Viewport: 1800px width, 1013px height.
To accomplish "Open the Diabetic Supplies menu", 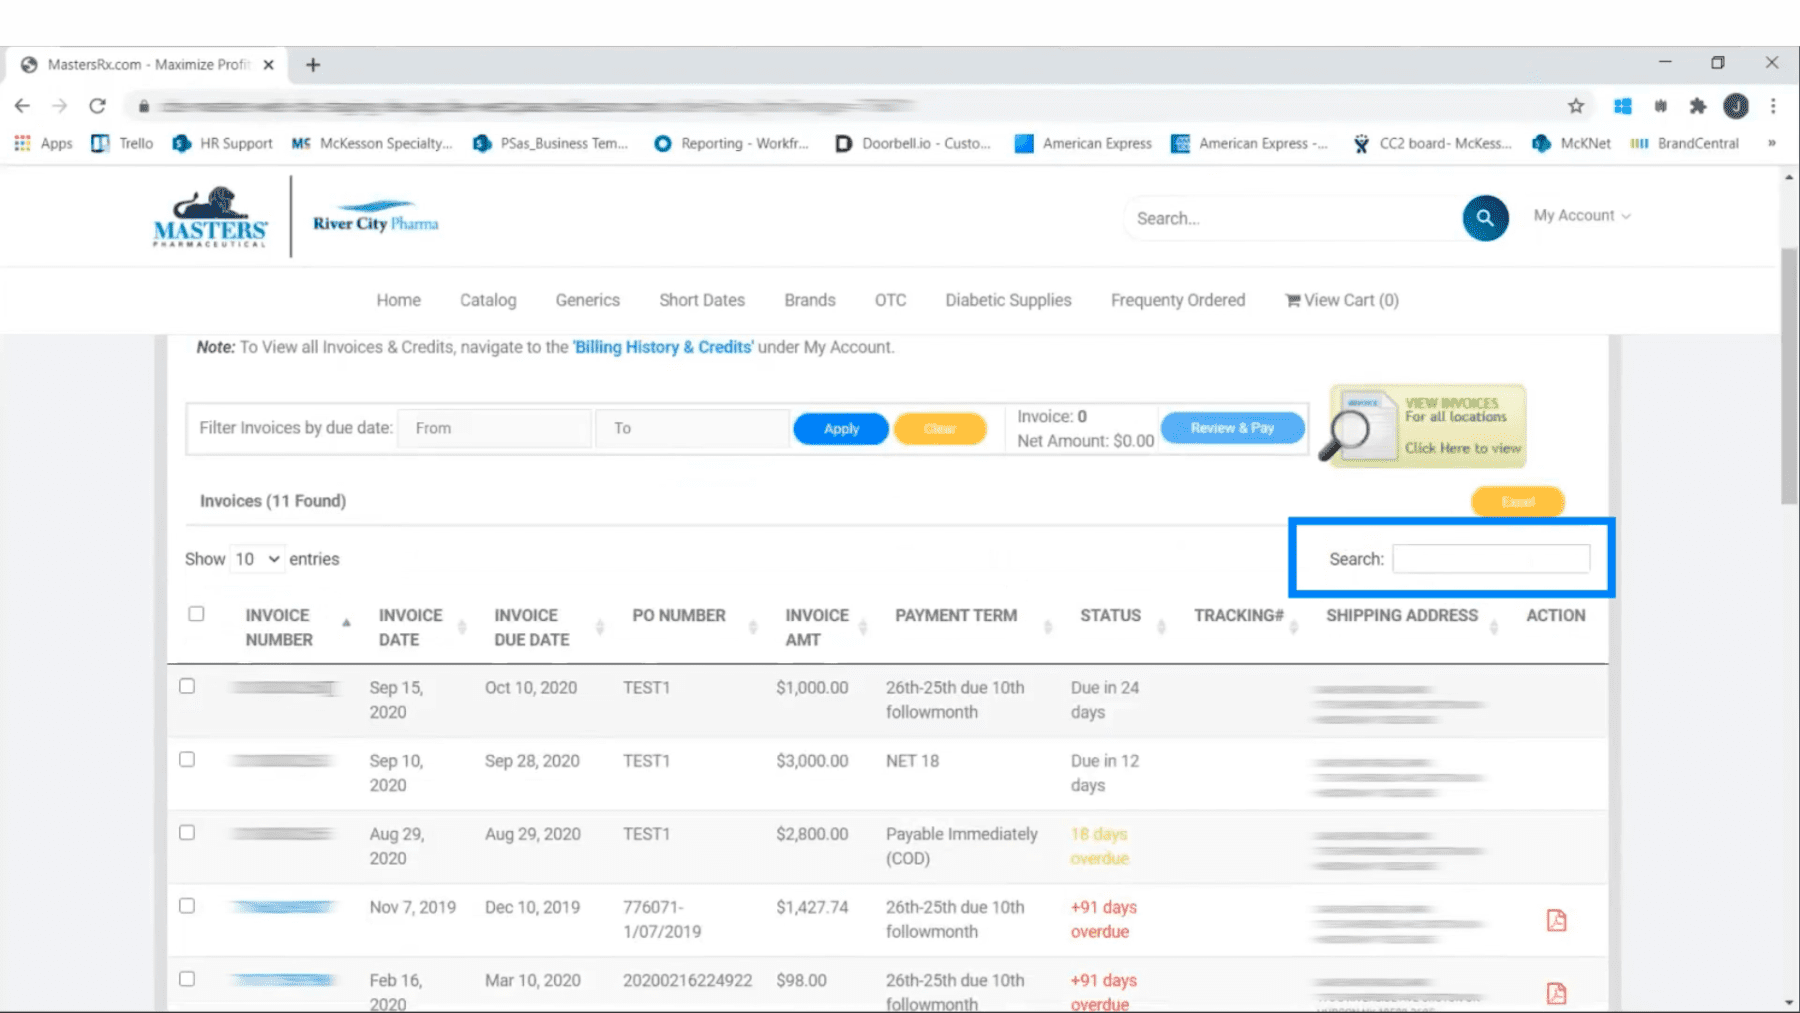I will 1007,300.
